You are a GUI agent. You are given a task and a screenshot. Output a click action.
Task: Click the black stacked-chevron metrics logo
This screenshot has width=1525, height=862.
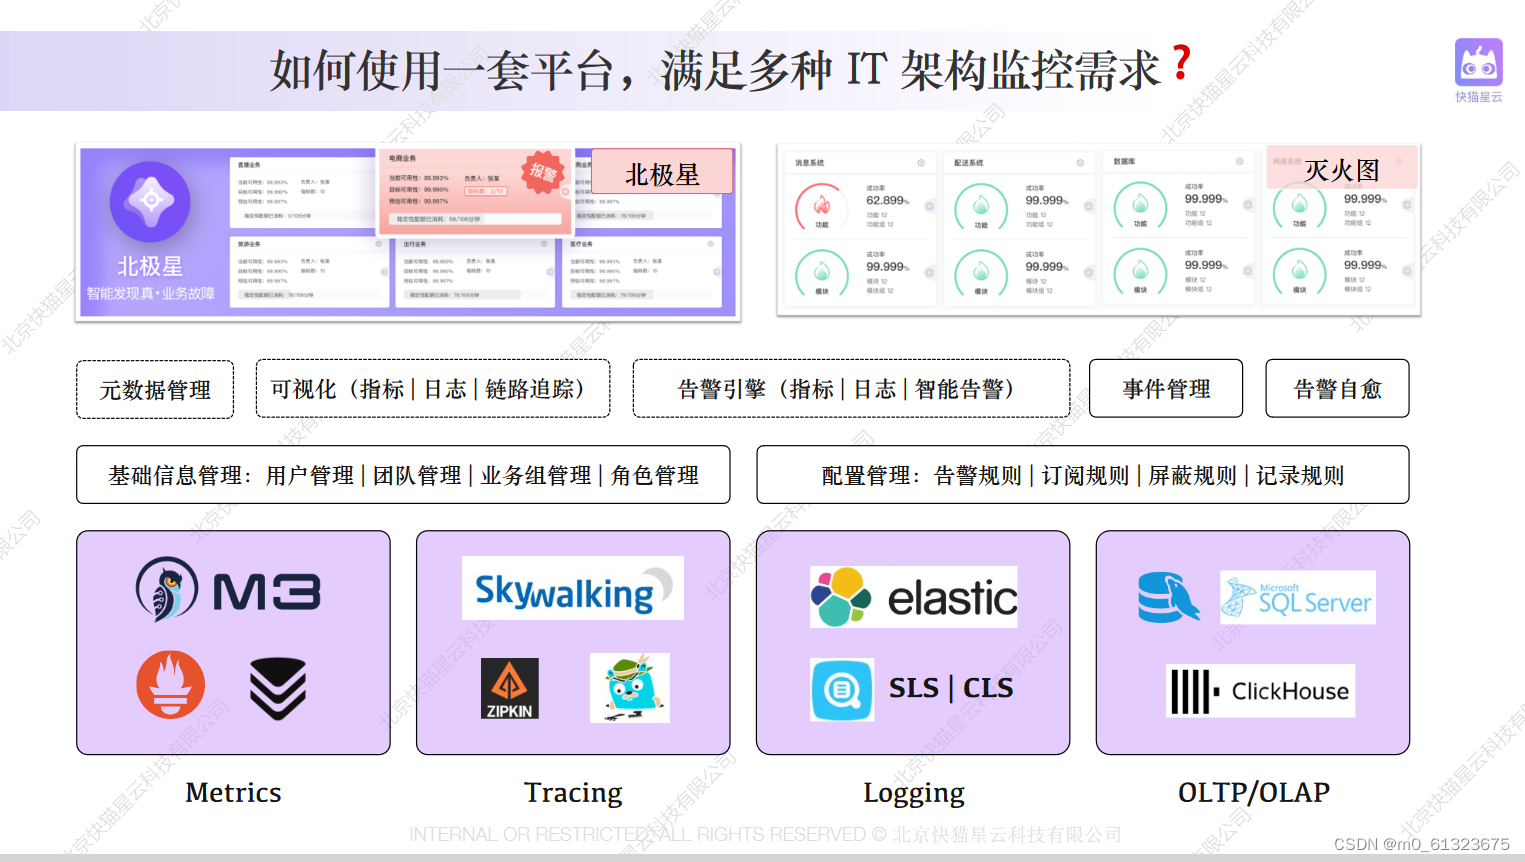[x=278, y=688]
